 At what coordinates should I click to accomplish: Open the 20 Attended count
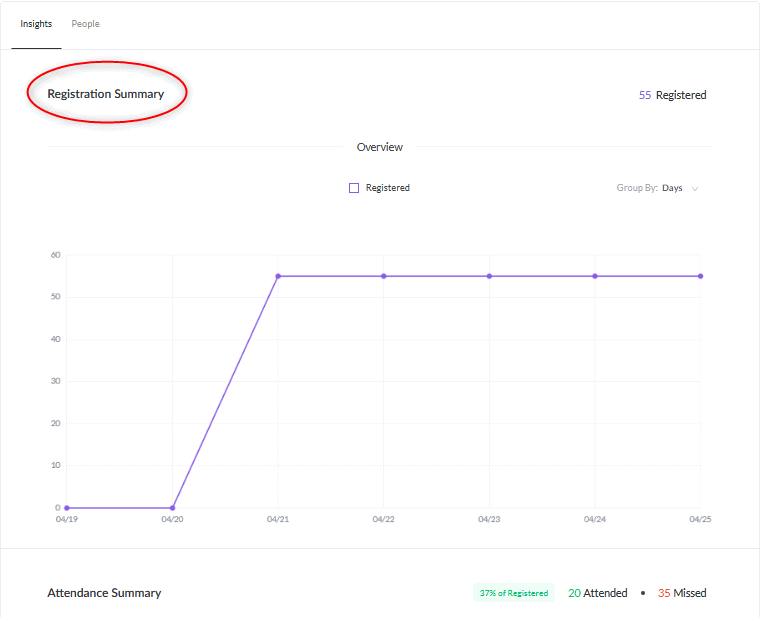(598, 593)
